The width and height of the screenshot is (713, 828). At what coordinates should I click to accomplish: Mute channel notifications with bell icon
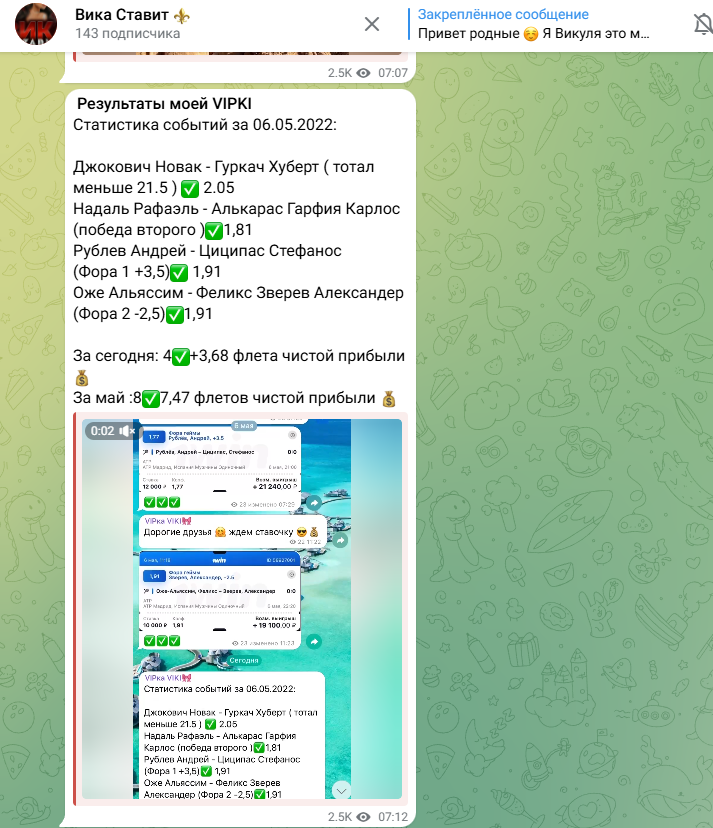point(702,24)
